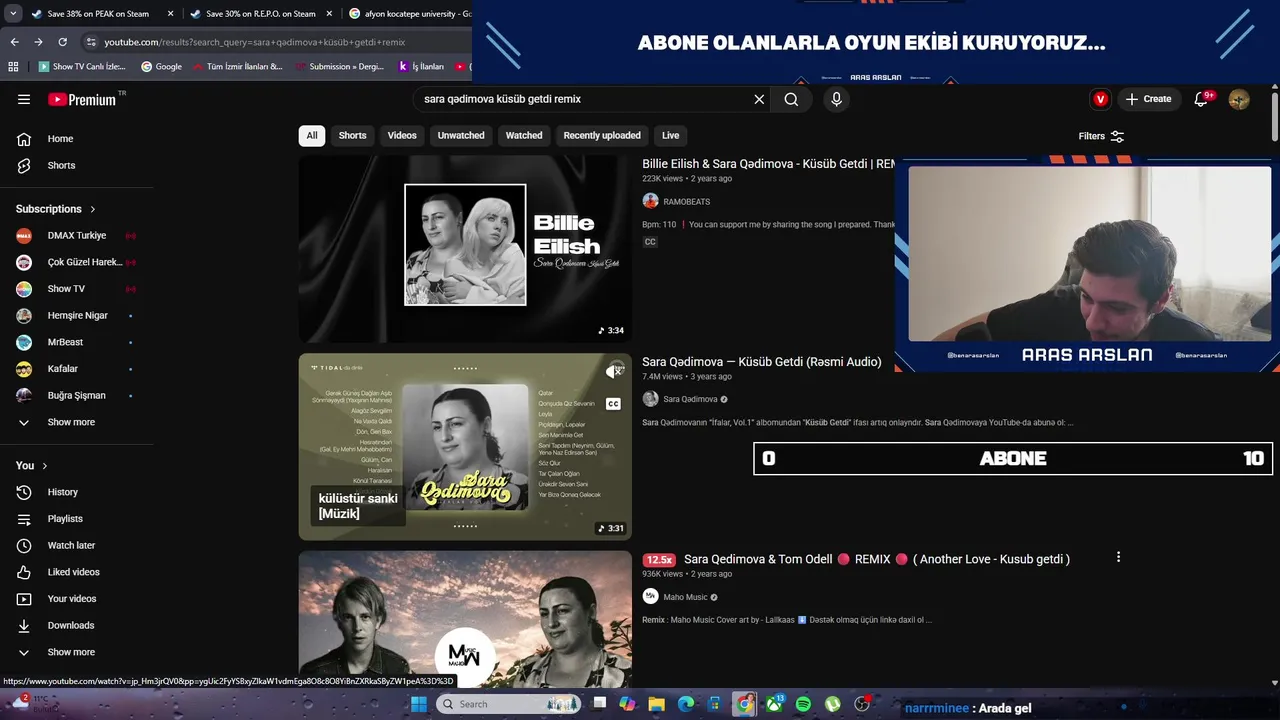The image size is (1280, 720).
Task: Start voice search with the microphone icon
Action: [836, 99]
